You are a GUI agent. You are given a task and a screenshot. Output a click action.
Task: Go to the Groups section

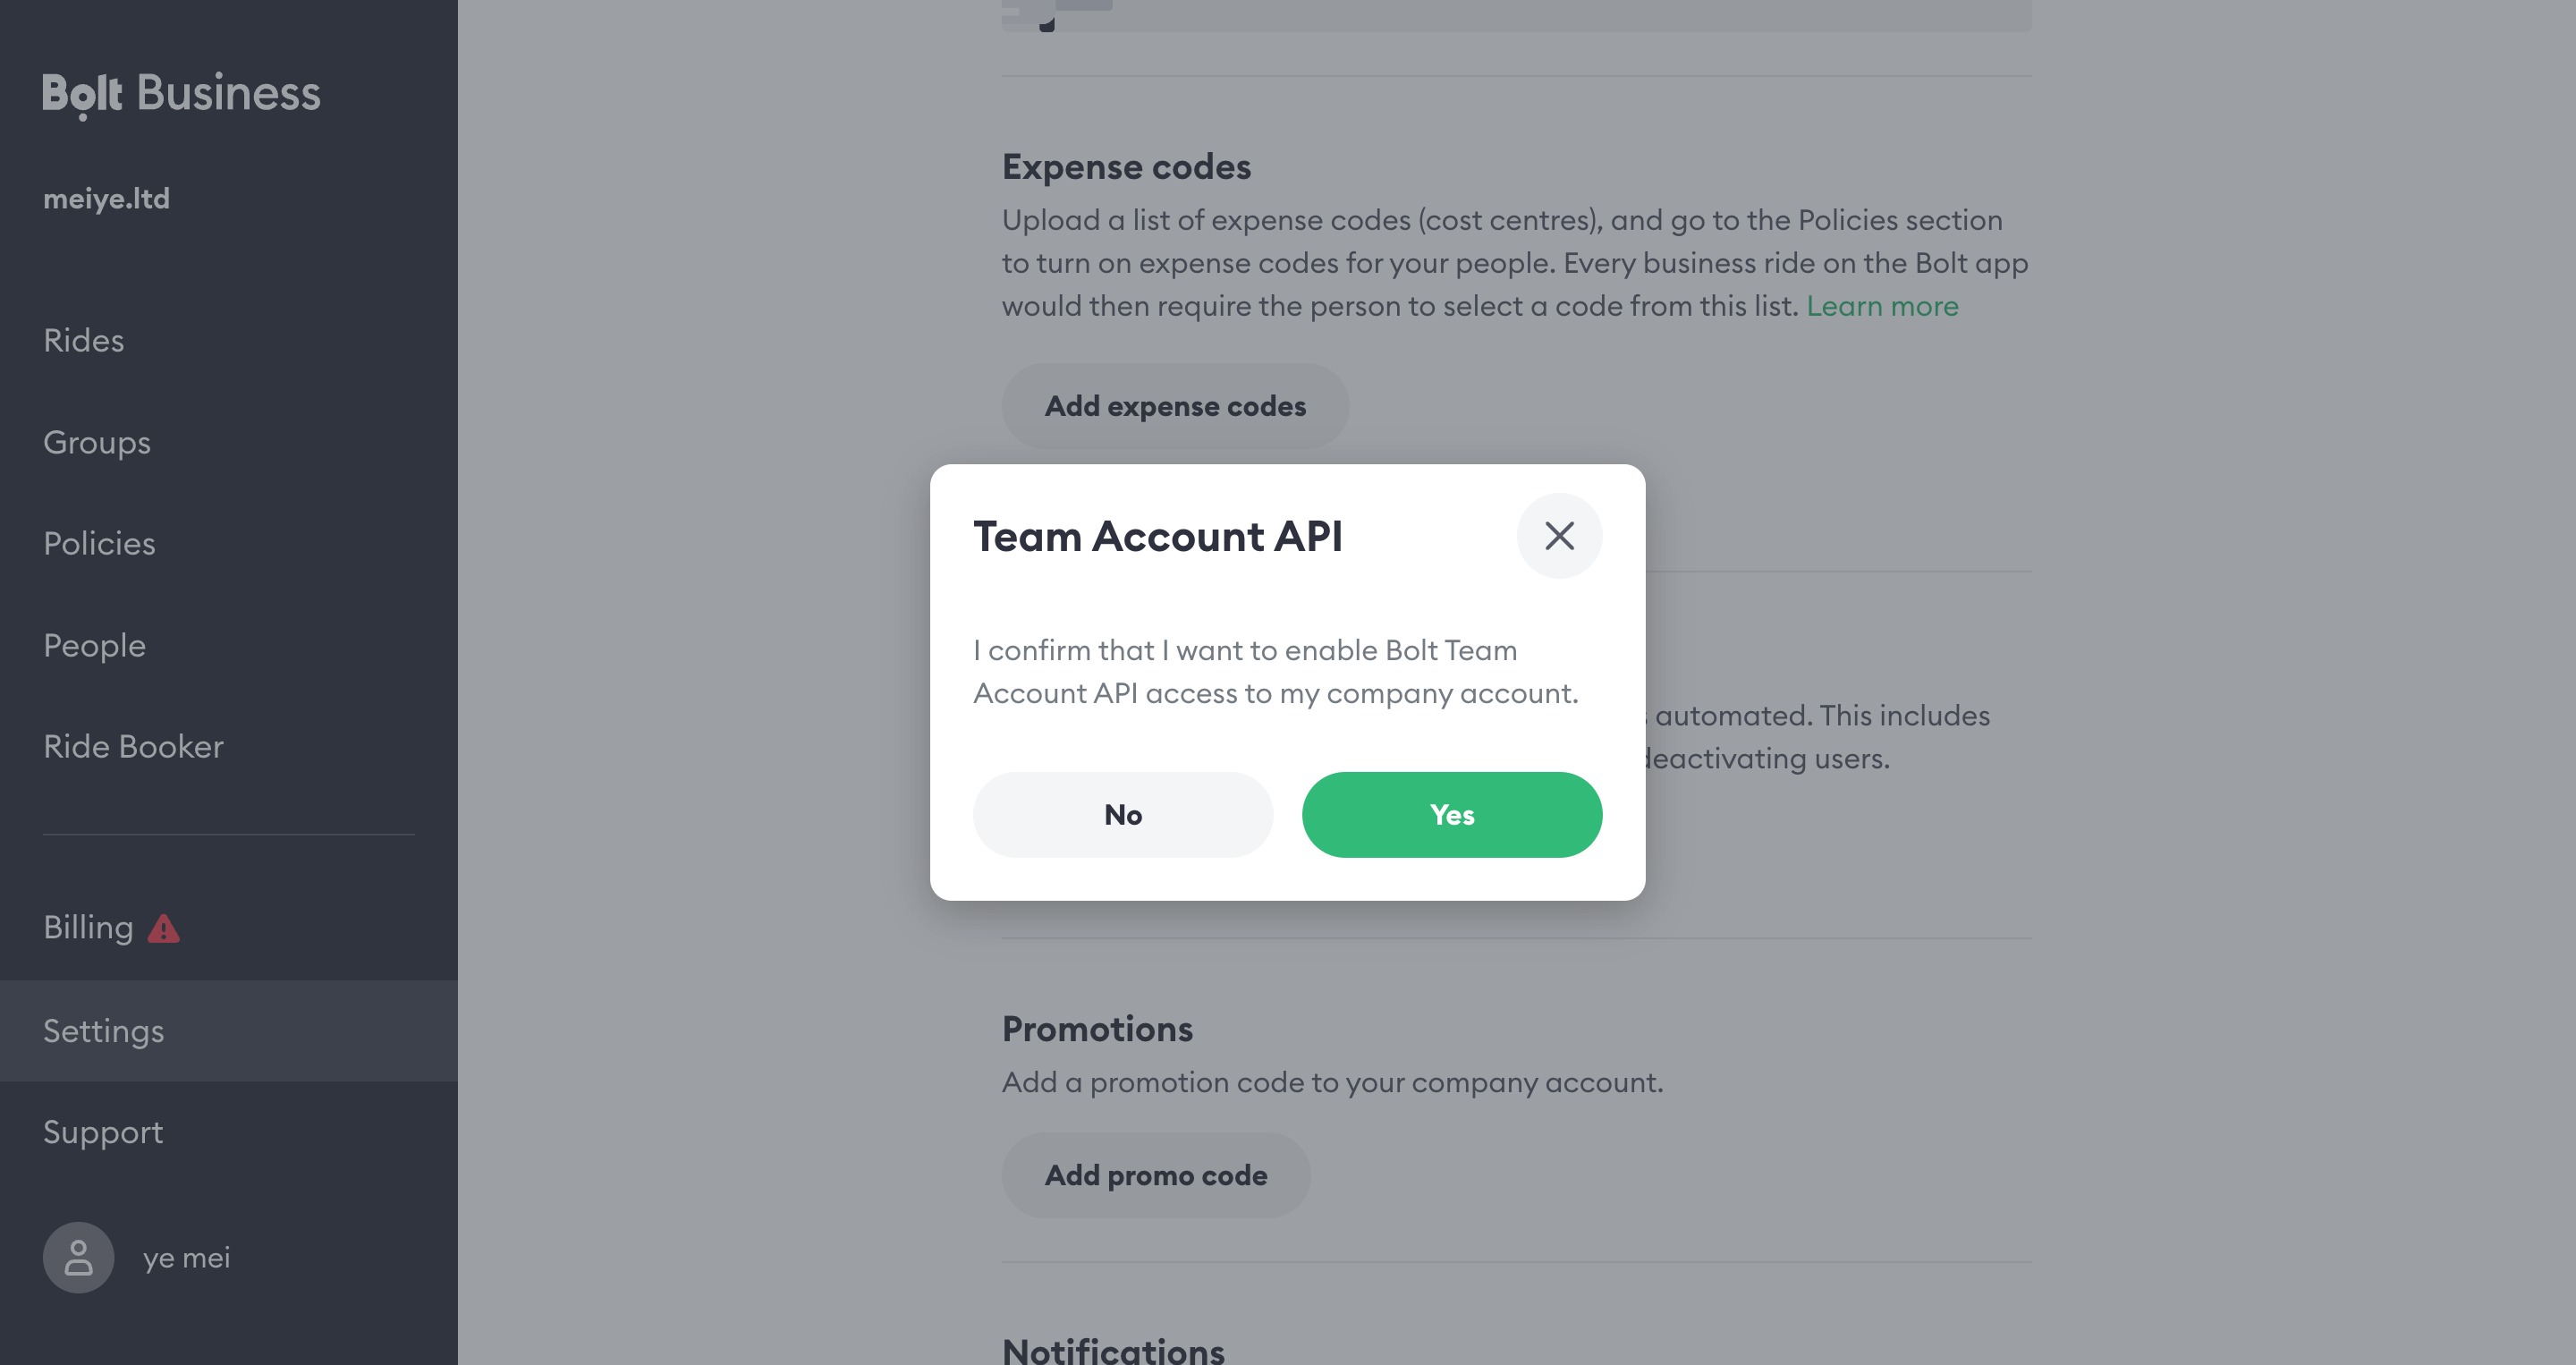coord(97,442)
